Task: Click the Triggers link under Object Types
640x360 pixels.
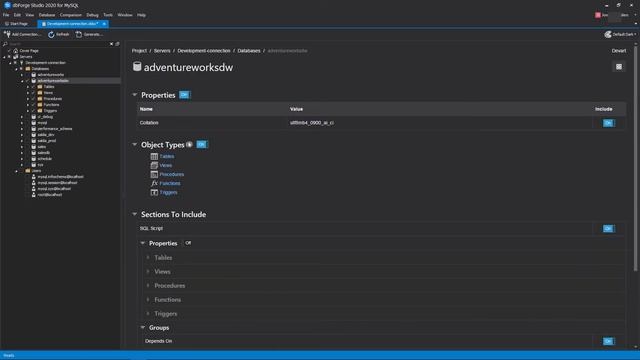Action: (x=169, y=192)
